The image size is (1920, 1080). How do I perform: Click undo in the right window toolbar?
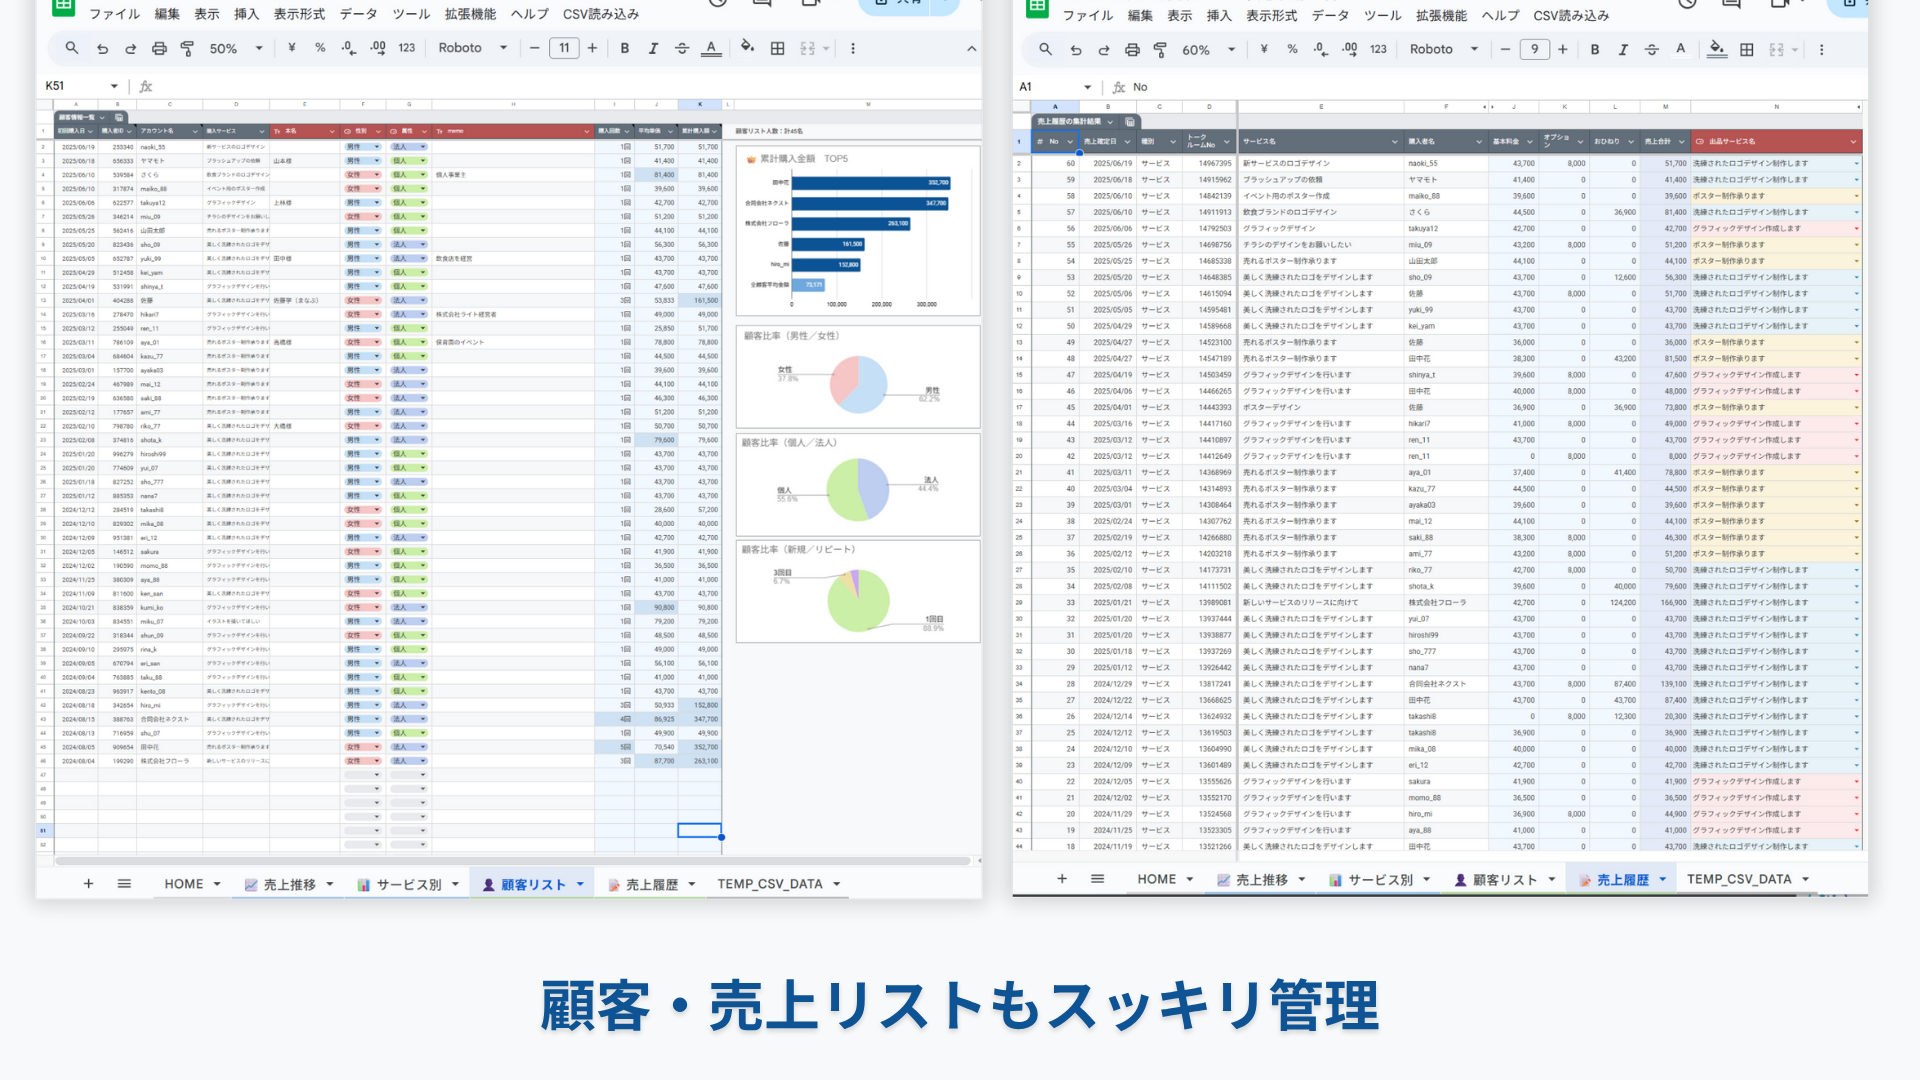click(1075, 49)
